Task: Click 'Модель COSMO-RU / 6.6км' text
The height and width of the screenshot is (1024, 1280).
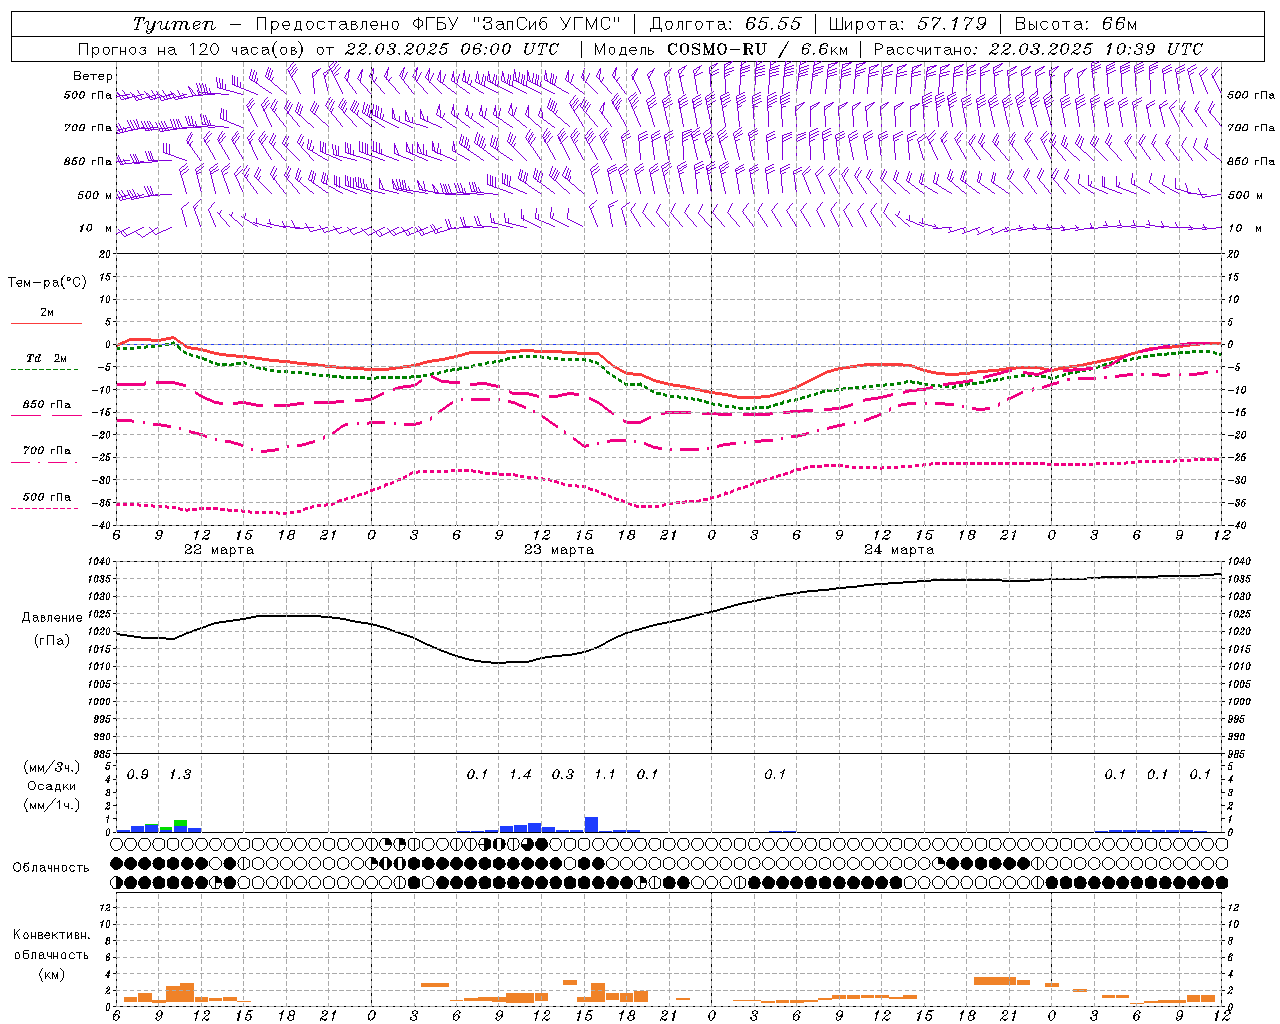Action: [721, 49]
